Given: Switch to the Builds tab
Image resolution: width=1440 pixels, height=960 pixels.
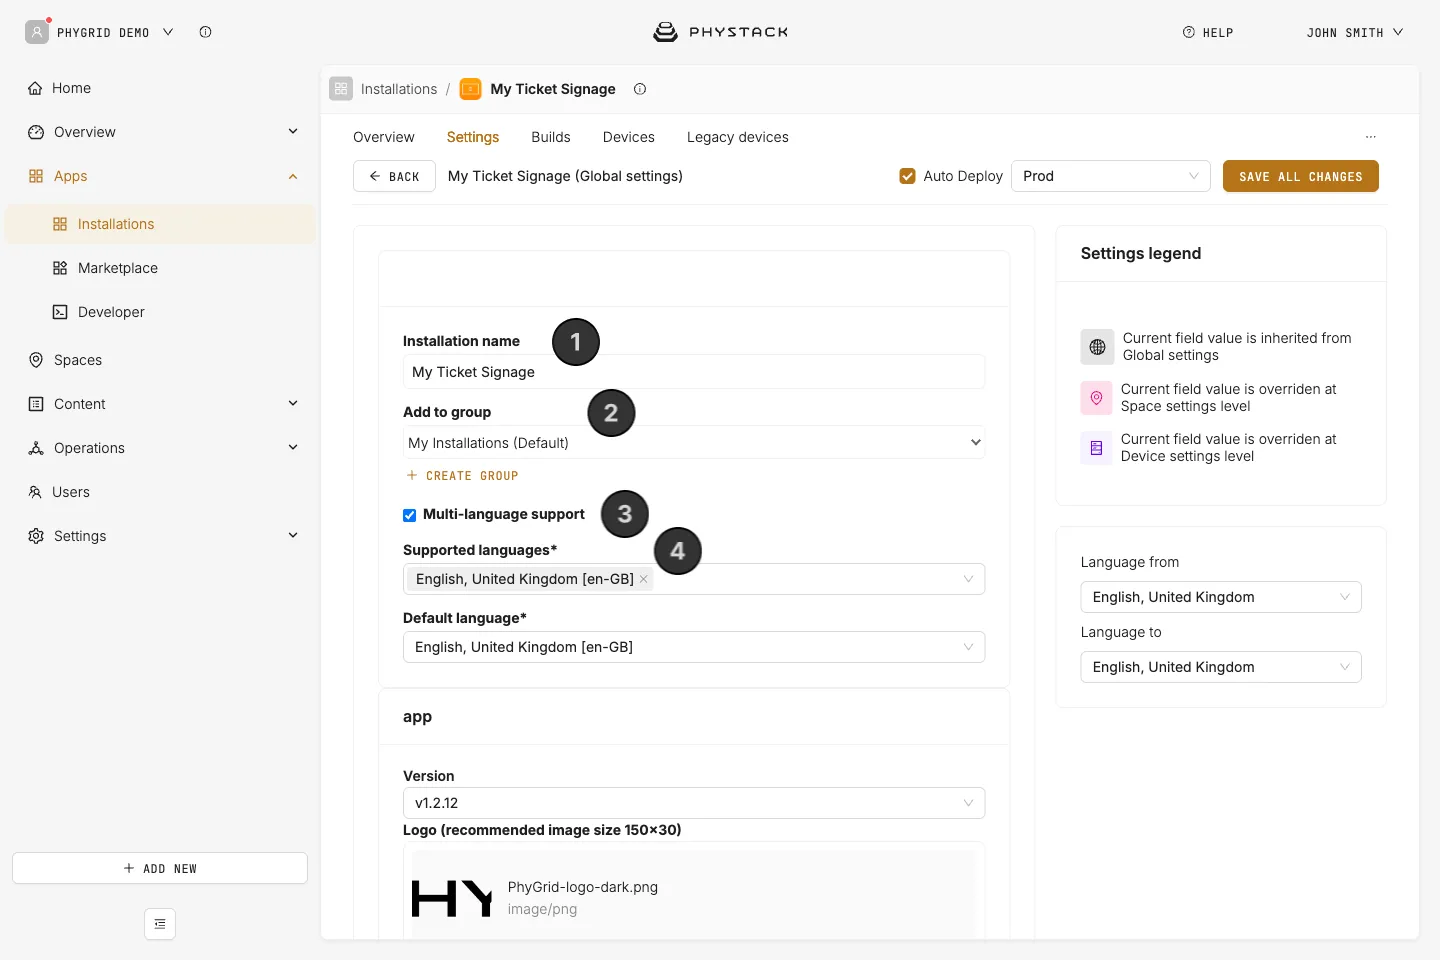Looking at the screenshot, I should click(x=551, y=137).
